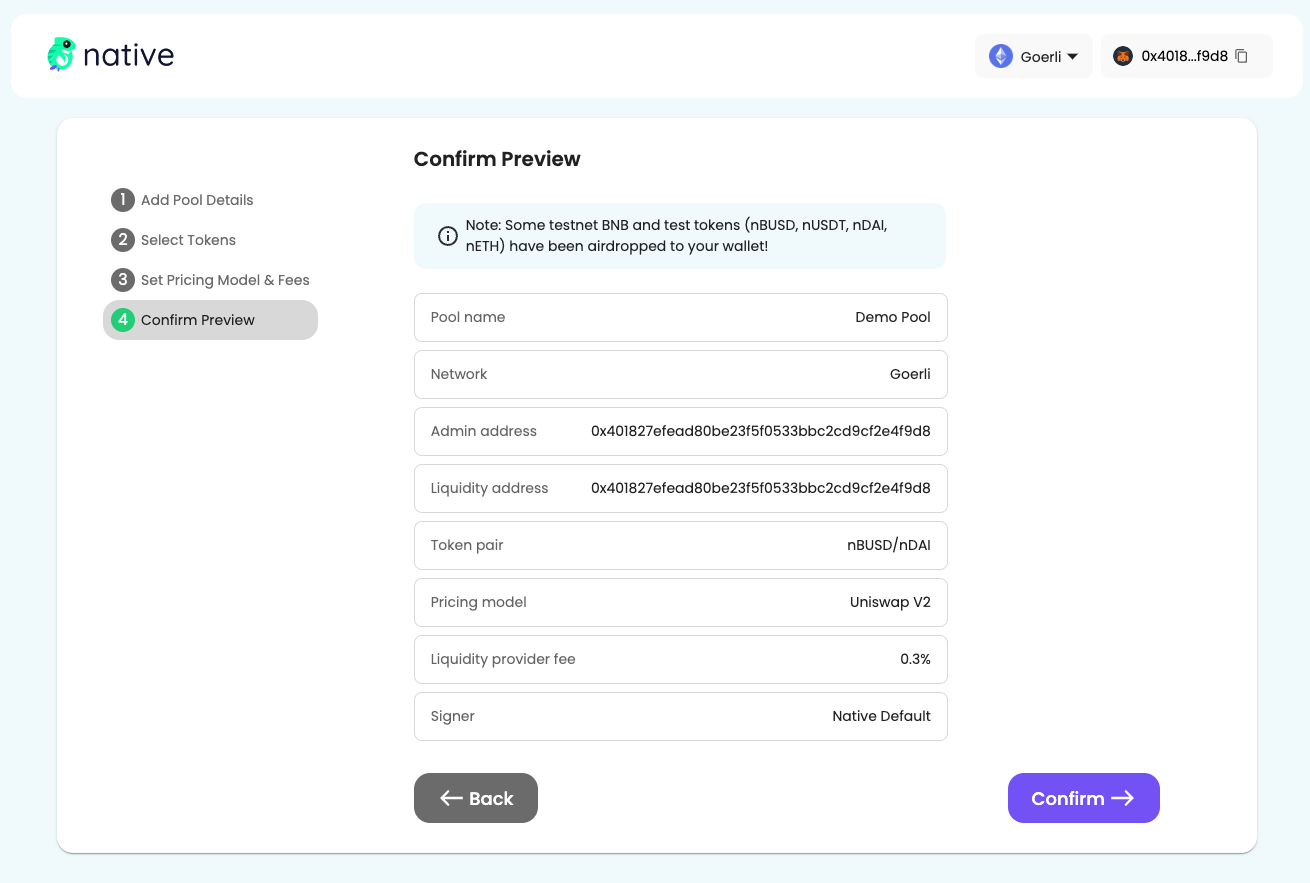This screenshot has height=883, width=1310.
Task: Click the Token pair nBUSD/nDAI row
Action: (680, 545)
